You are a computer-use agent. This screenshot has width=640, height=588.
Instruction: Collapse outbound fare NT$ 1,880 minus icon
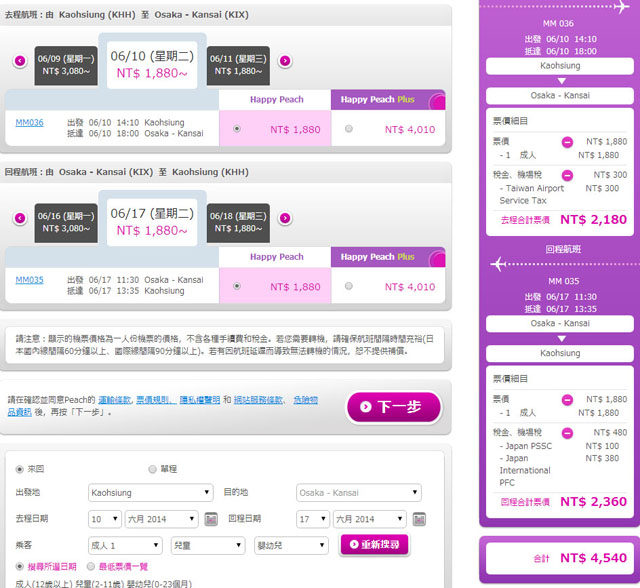pos(567,142)
